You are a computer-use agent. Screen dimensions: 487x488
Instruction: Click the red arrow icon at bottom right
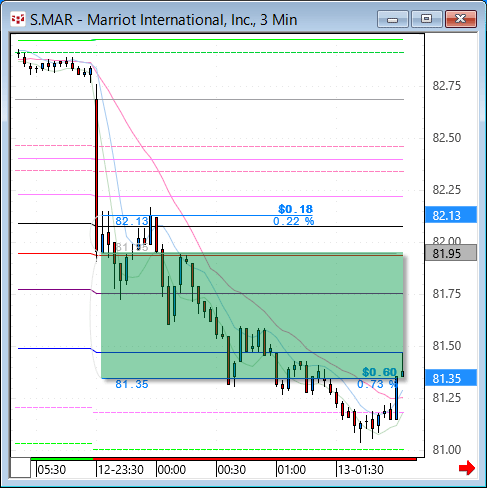click(467, 468)
